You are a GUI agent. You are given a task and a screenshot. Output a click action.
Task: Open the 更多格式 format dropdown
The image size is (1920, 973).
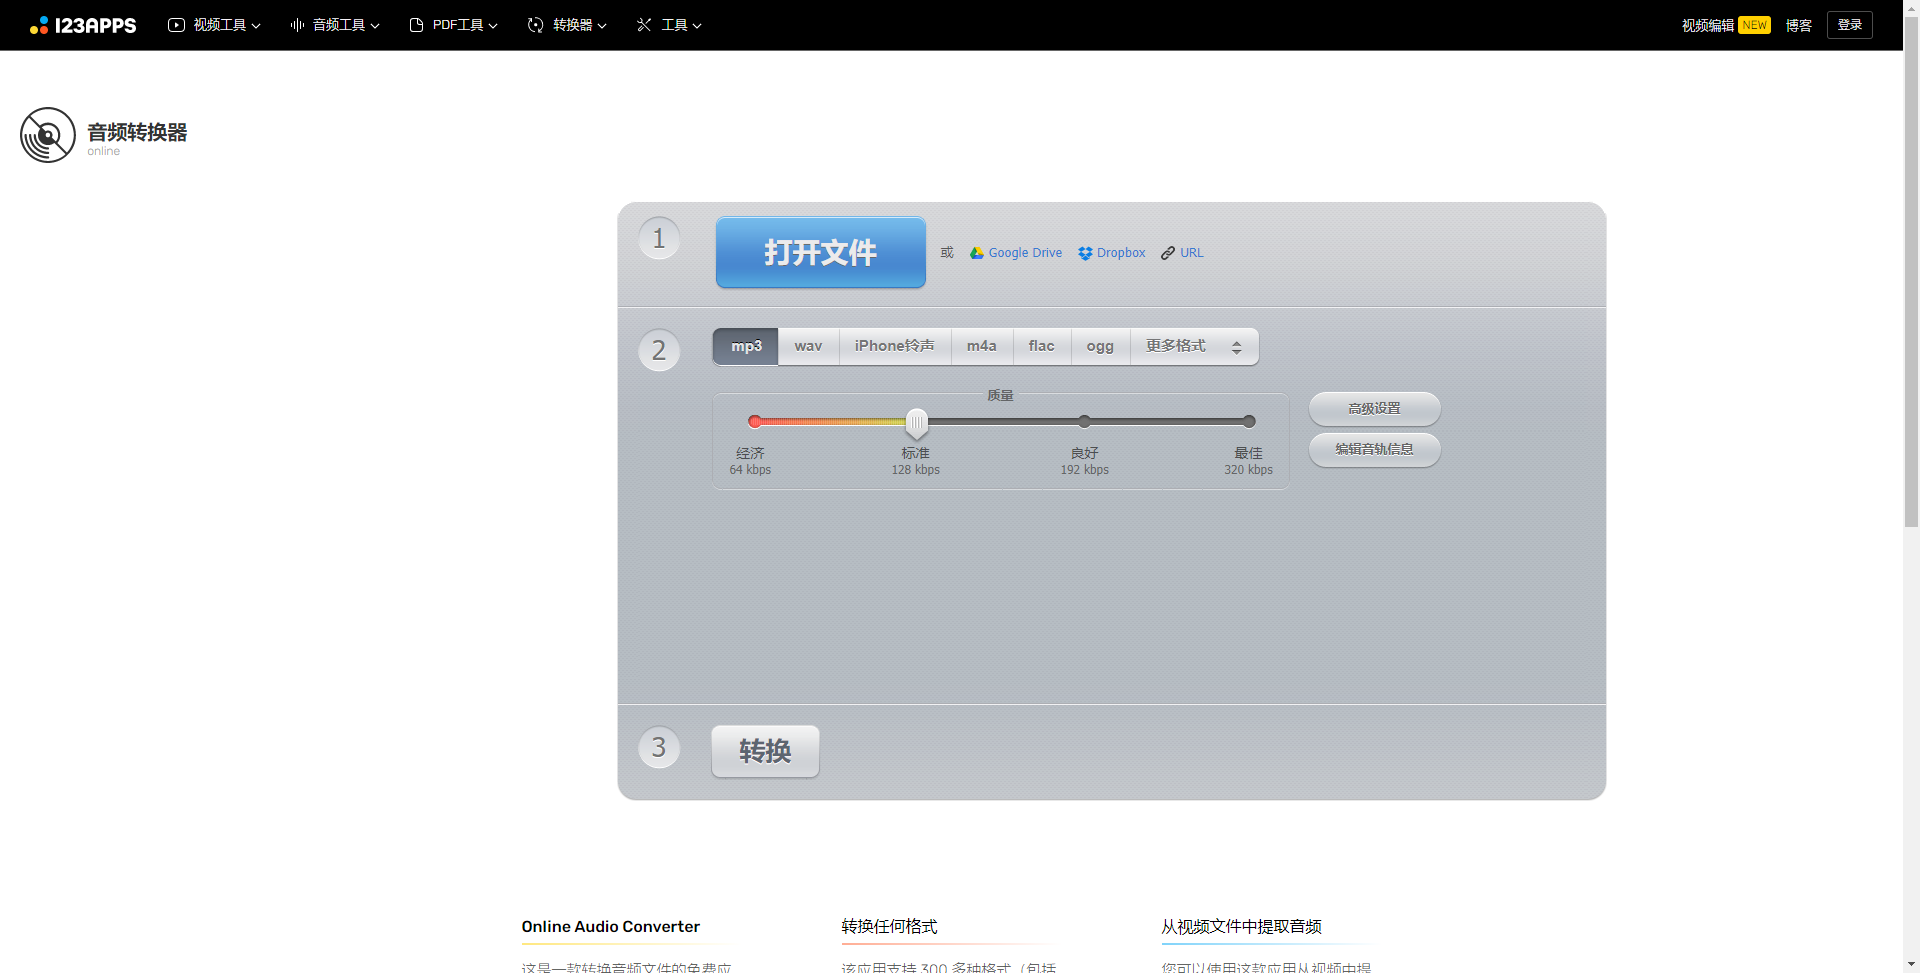[x=1194, y=346]
